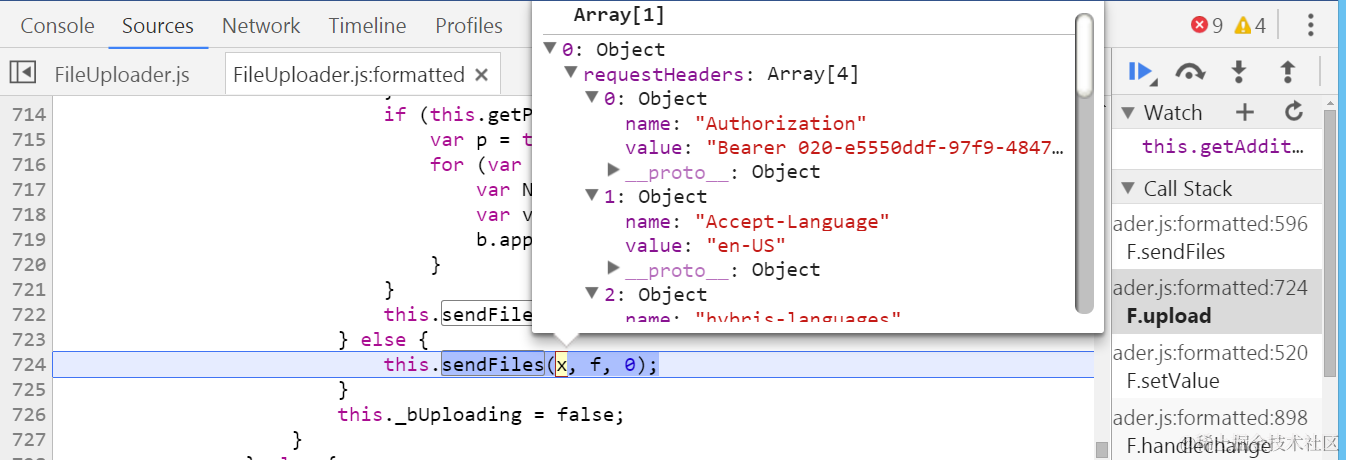Image resolution: width=1346 pixels, height=460 pixels.
Task: Collapse the Call Stack section
Action: [1127, 189]
